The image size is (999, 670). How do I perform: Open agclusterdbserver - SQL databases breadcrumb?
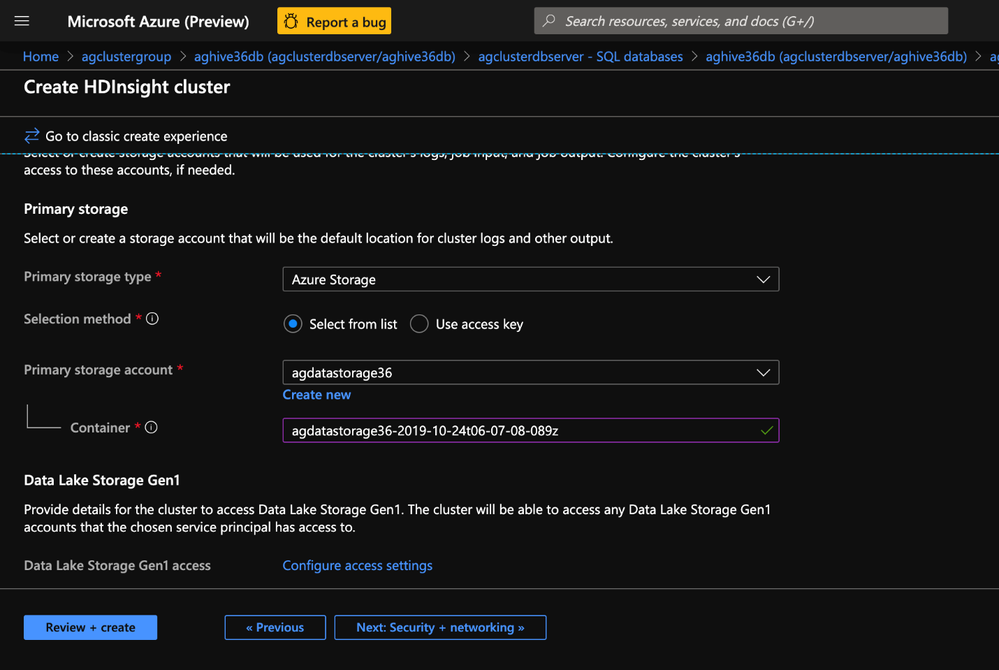[x=580, y=57]
